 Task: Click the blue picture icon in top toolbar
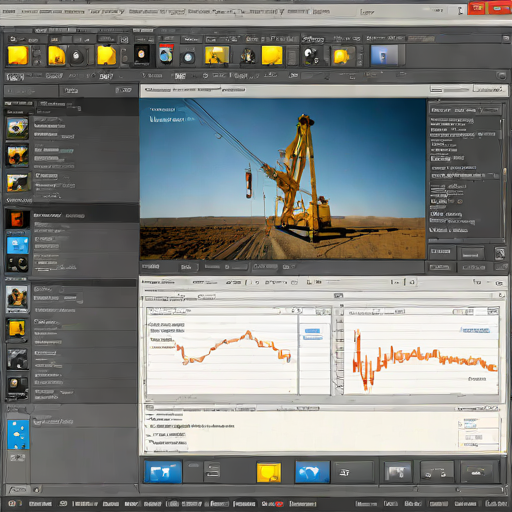pyautogui.click(x=384, y=55)
